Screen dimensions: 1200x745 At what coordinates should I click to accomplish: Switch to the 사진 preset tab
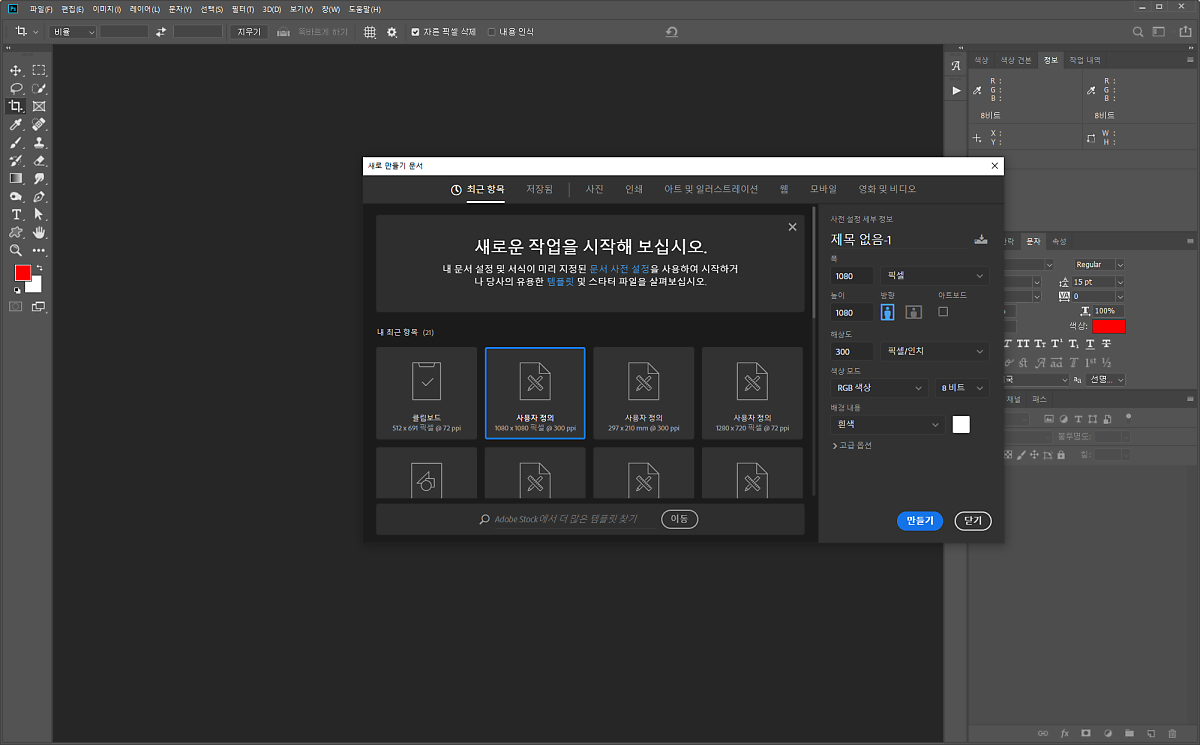click(595, 189)
